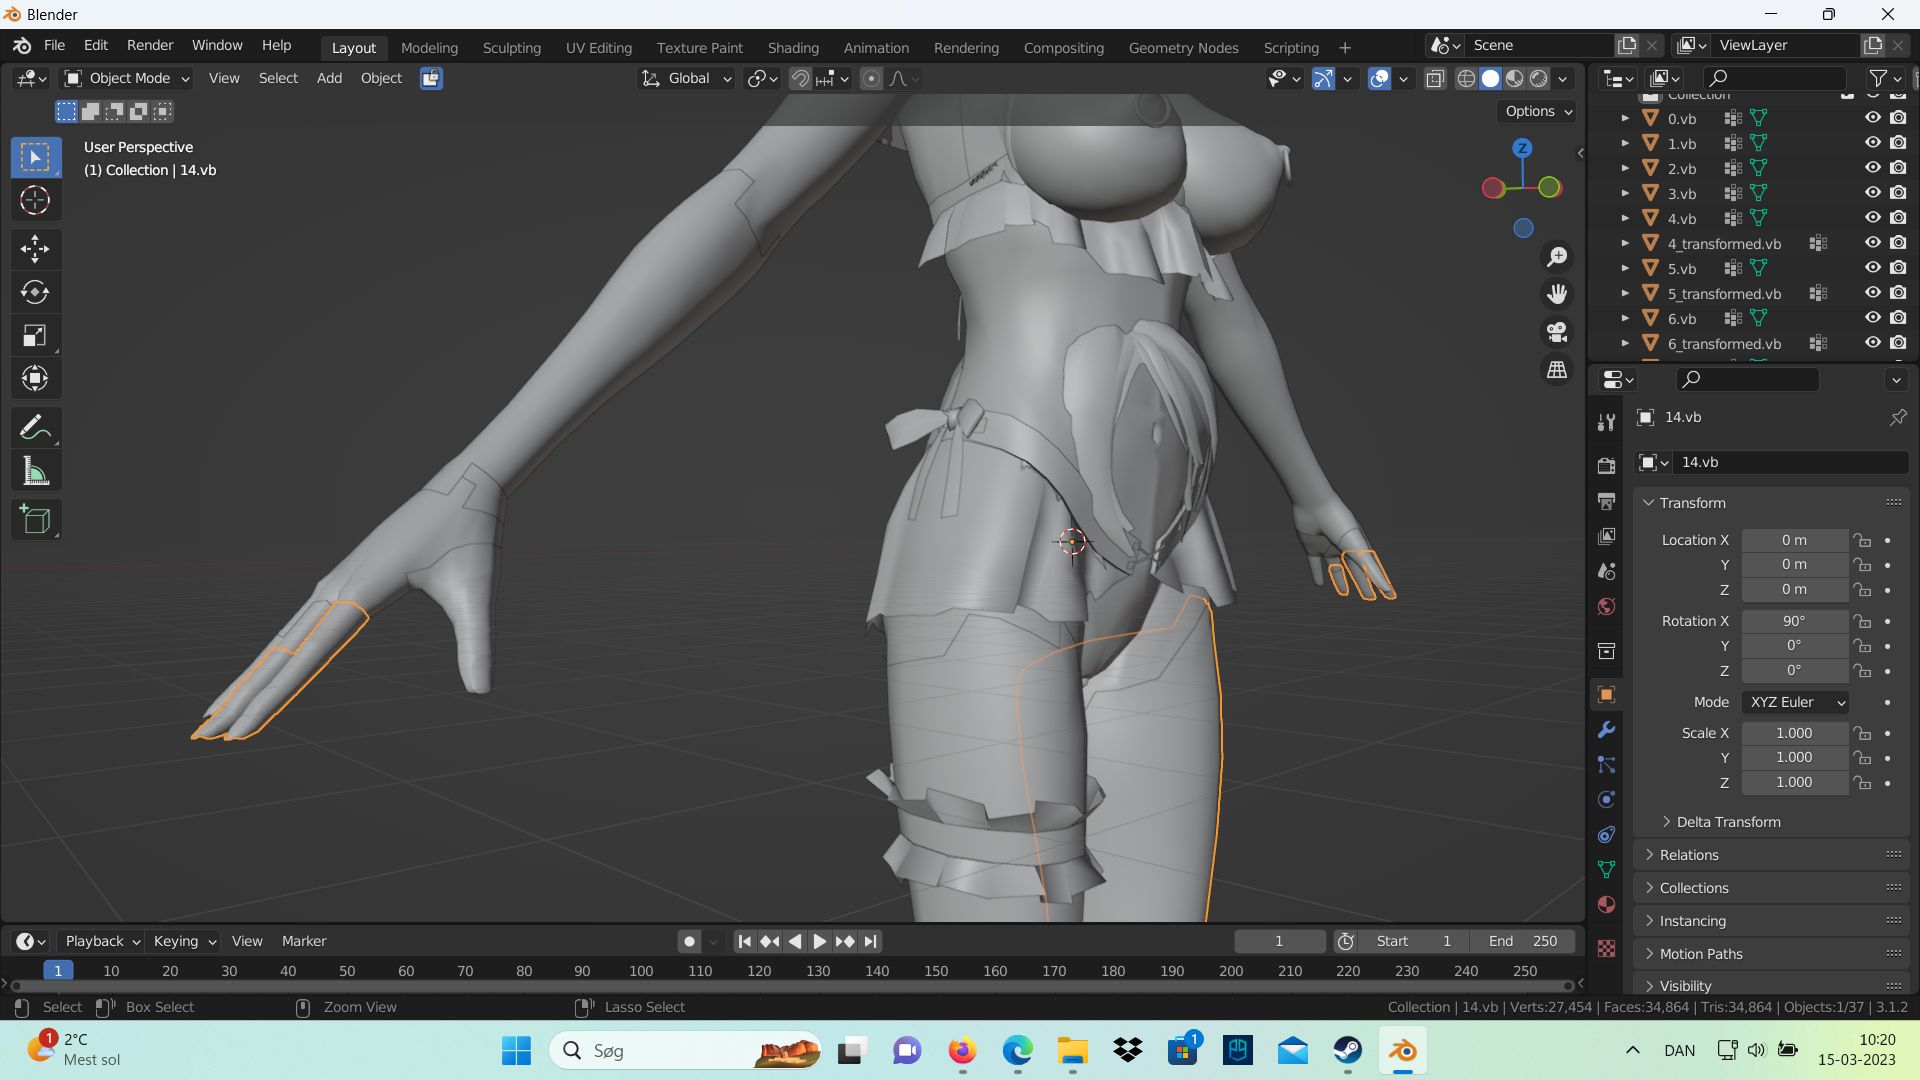The width and height of the screenshot is (1920, 1080).
Task: Open the File menu
Action: click(55, 46)
